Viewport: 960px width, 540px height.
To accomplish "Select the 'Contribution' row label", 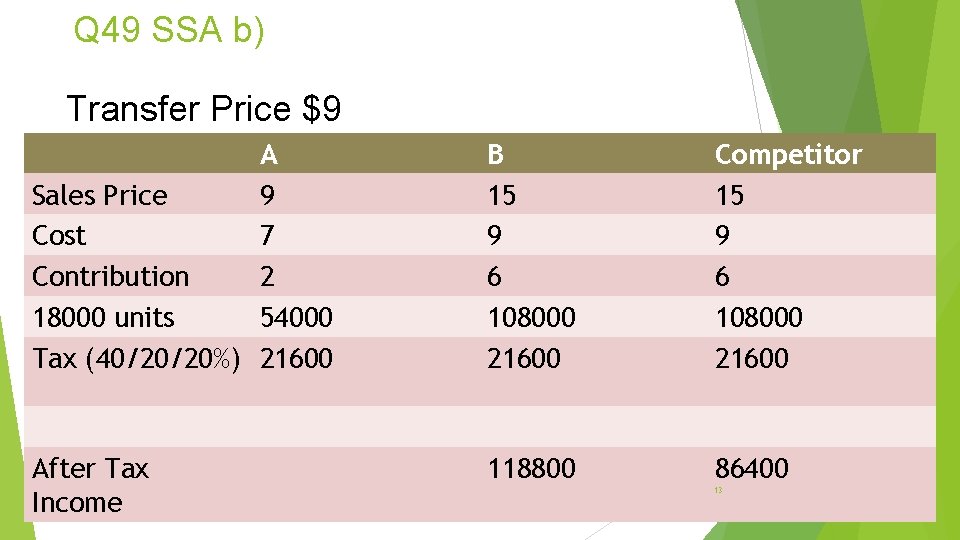I will [x=110, y=276].
